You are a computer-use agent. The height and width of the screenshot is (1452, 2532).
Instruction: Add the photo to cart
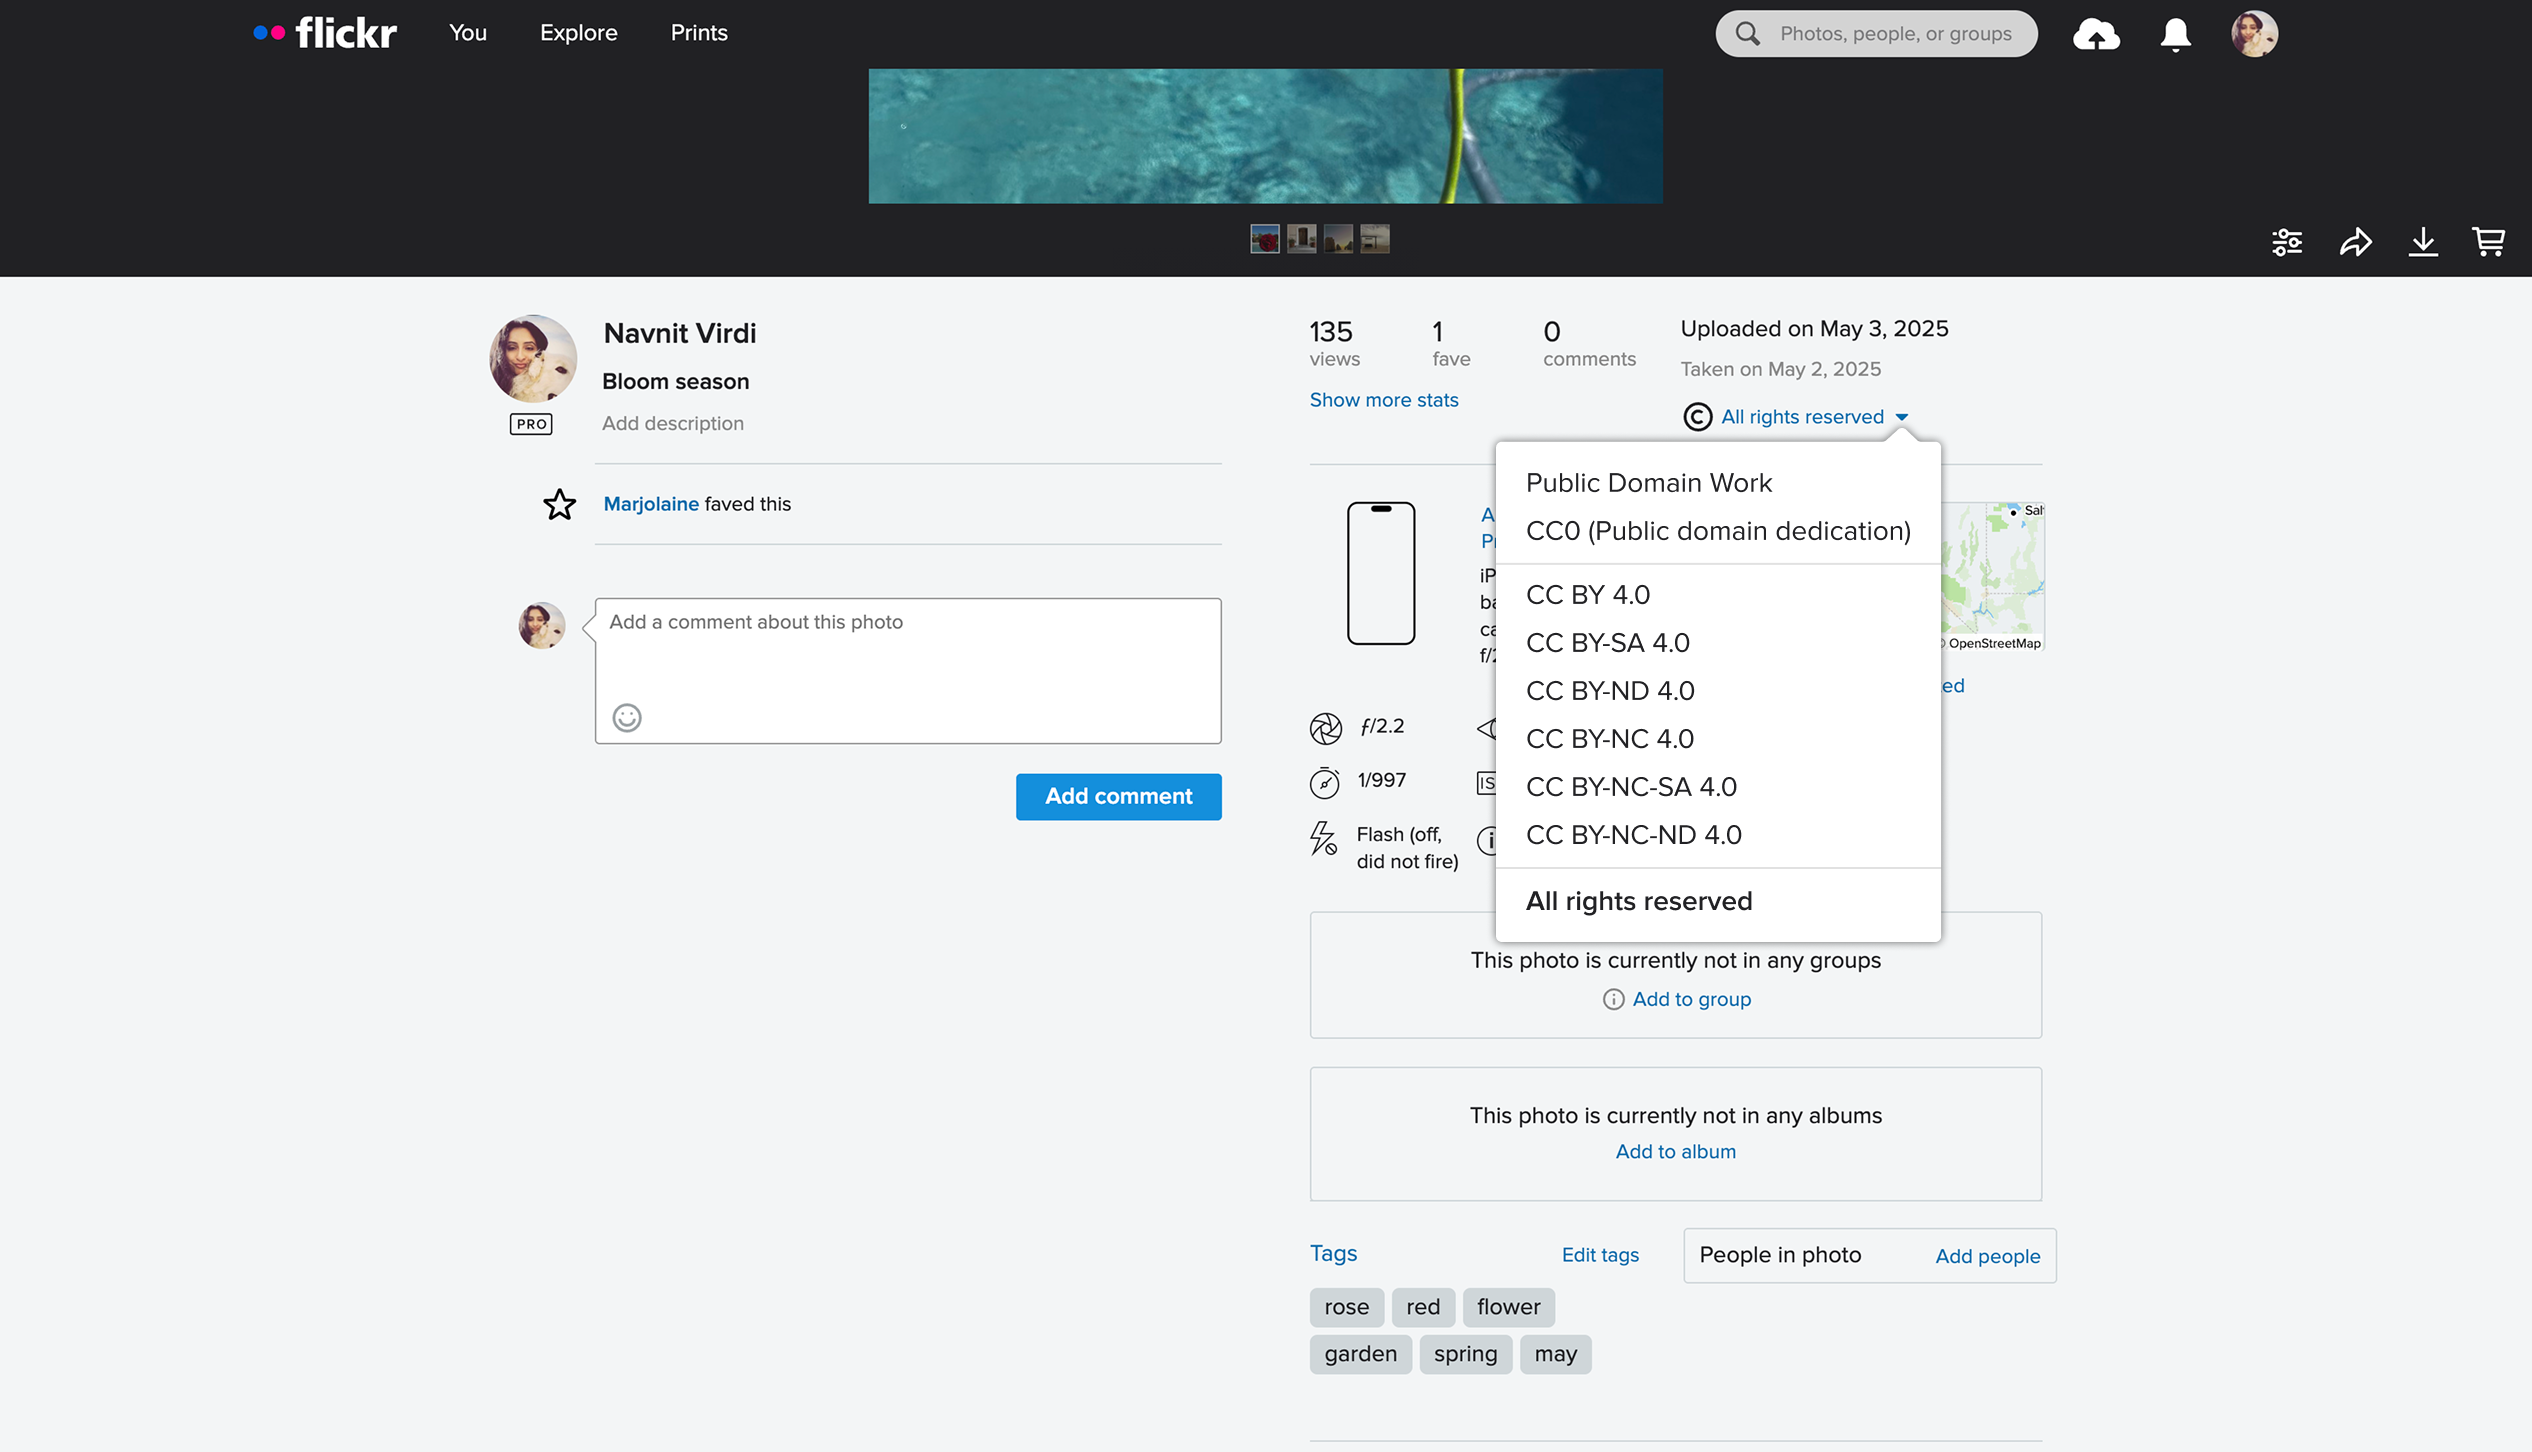pos(2490,241)
